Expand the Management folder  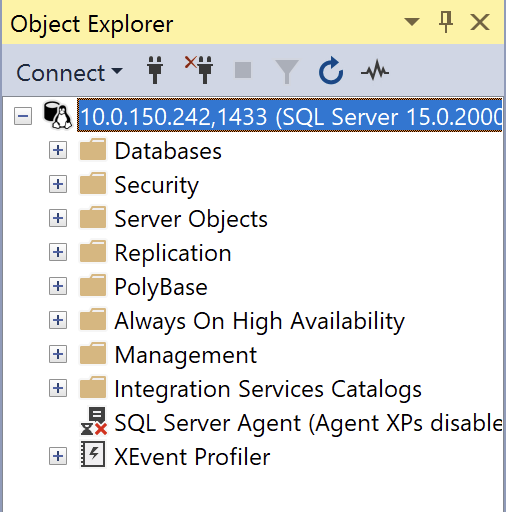(x=58, y=354)
